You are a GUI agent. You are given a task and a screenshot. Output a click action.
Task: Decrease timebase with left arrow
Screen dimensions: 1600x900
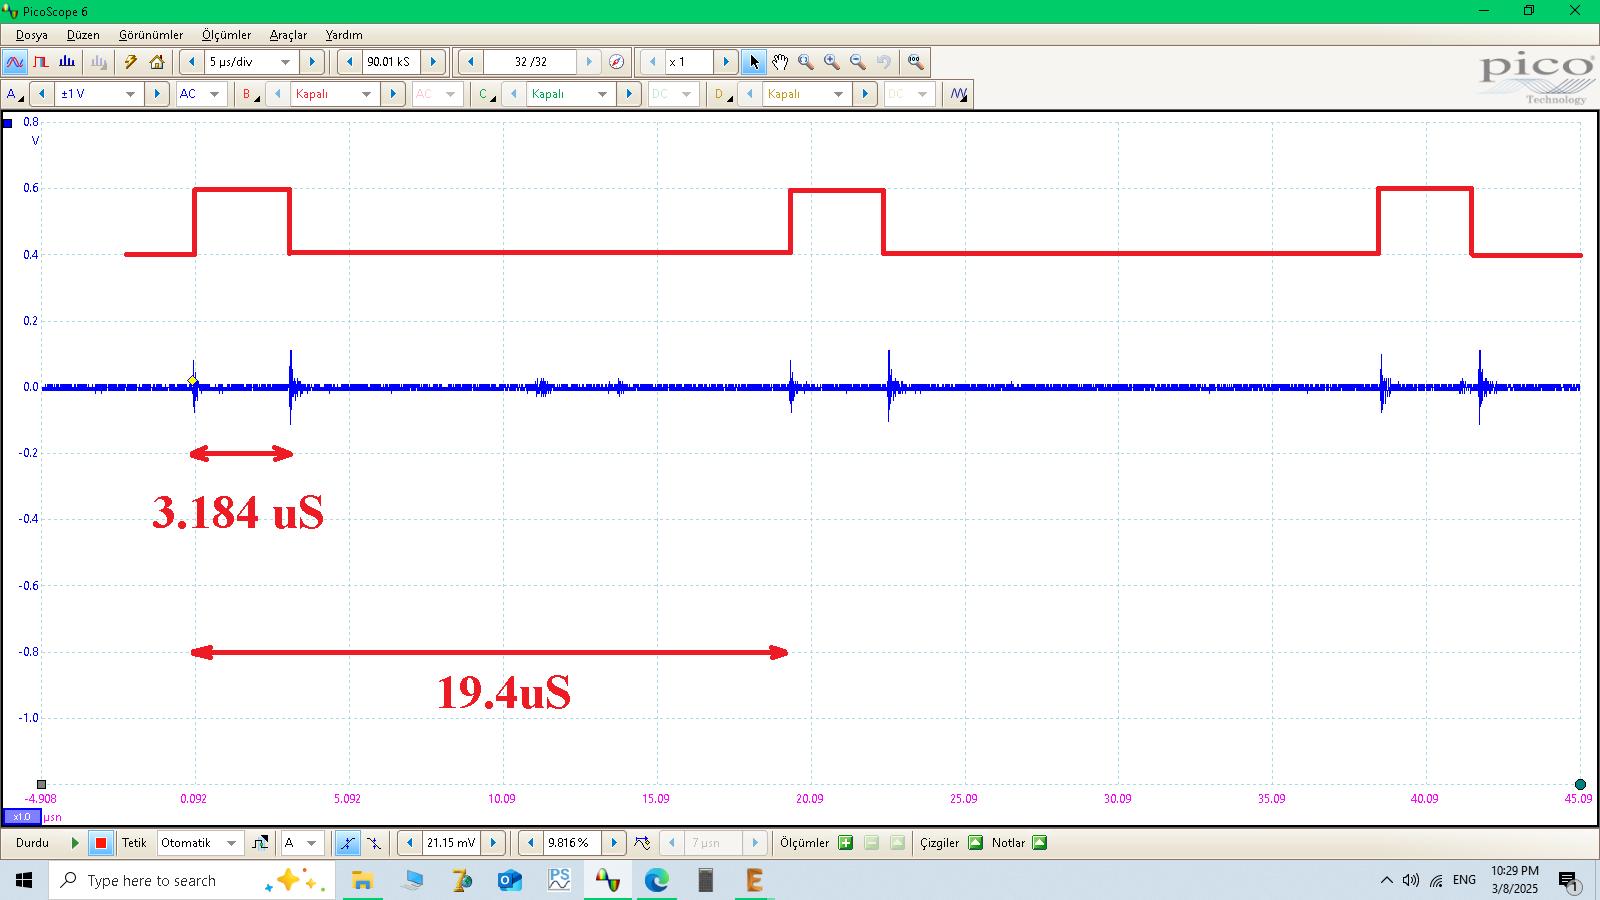click(192, 62)
